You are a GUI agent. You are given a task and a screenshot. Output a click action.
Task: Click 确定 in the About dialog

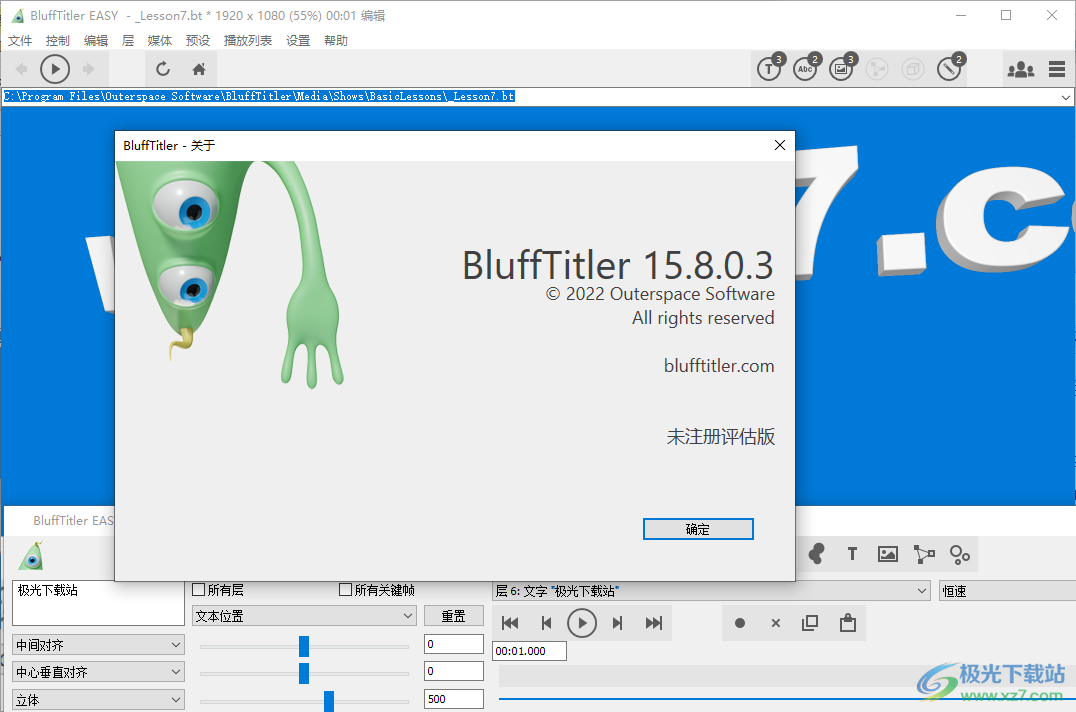tap(698, 529)
